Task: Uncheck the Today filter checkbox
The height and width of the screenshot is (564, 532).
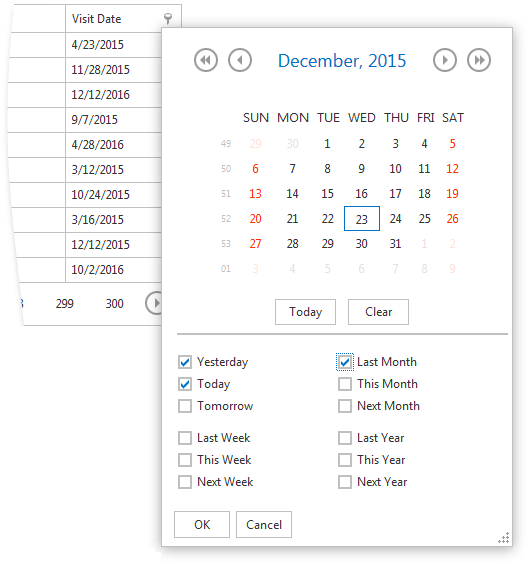Action: coord(185,384)
